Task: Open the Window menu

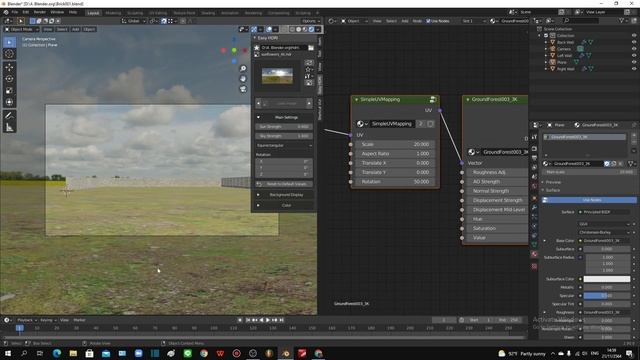Action: (57, 12)
